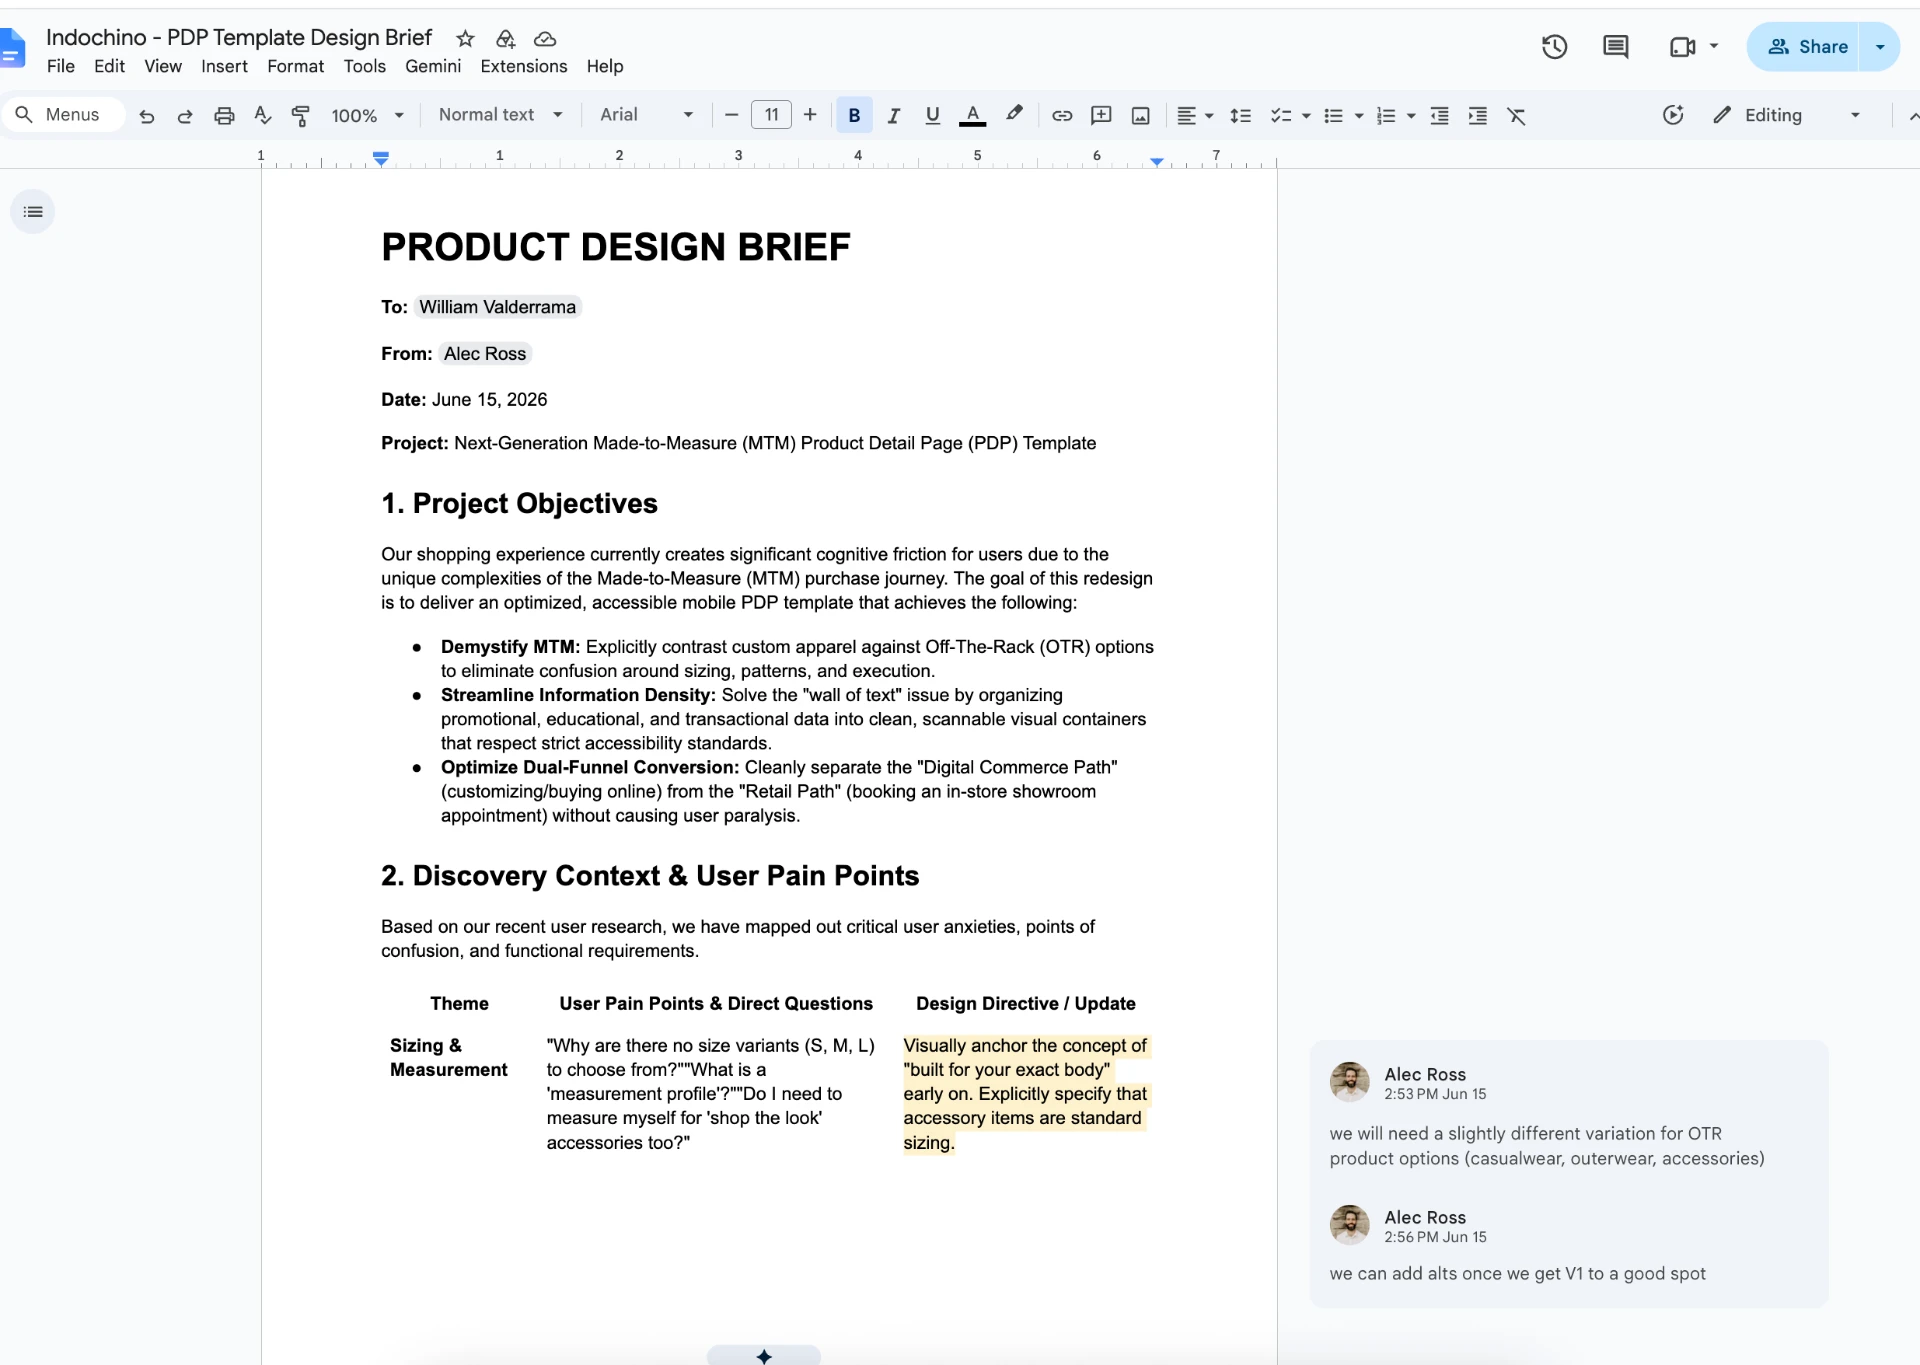Increase the paragraph indent

[x=1478, y=116]
